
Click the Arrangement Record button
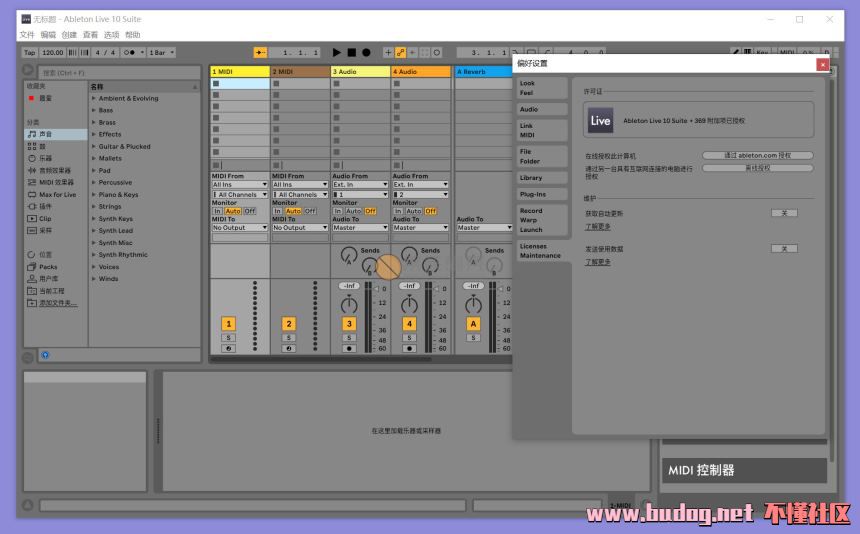point(366,53)
